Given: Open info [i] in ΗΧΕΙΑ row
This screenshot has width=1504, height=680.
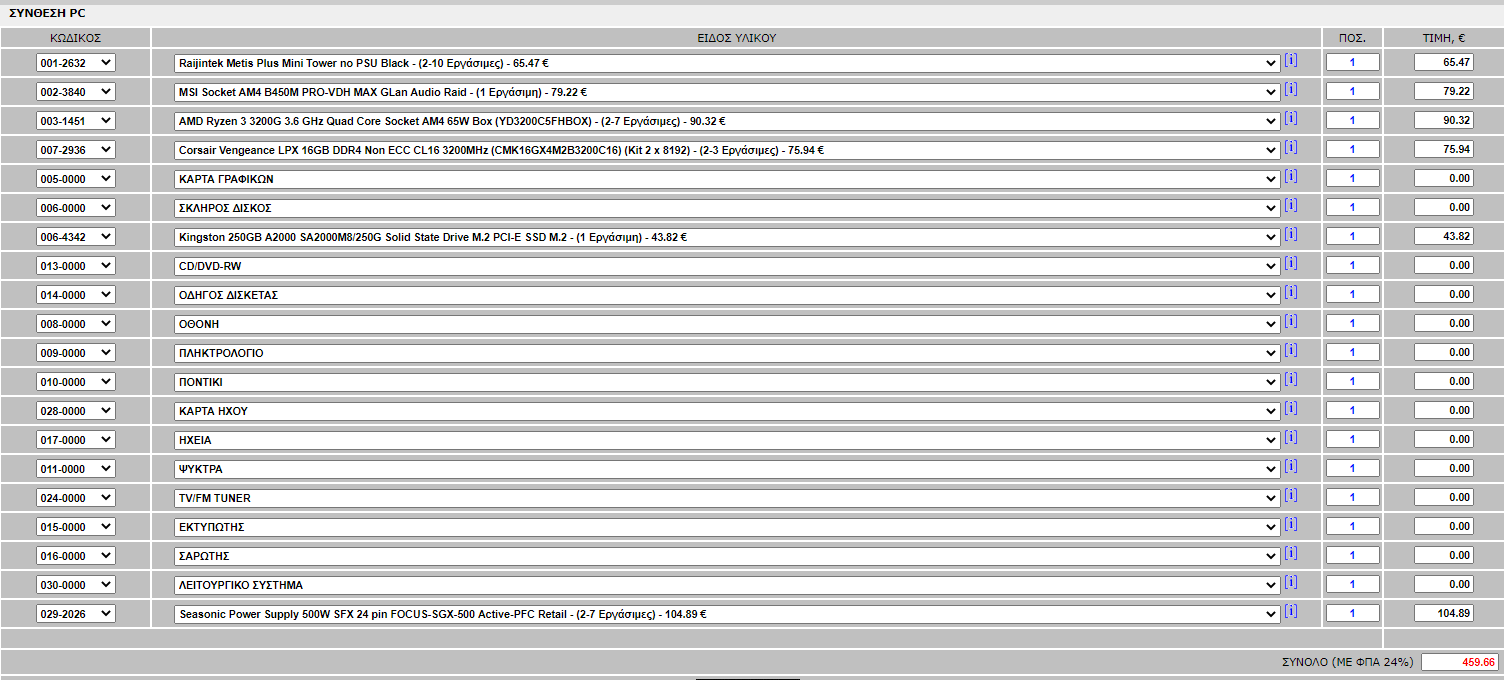Looking at the screenshot, I should (x=1291, y=438).
